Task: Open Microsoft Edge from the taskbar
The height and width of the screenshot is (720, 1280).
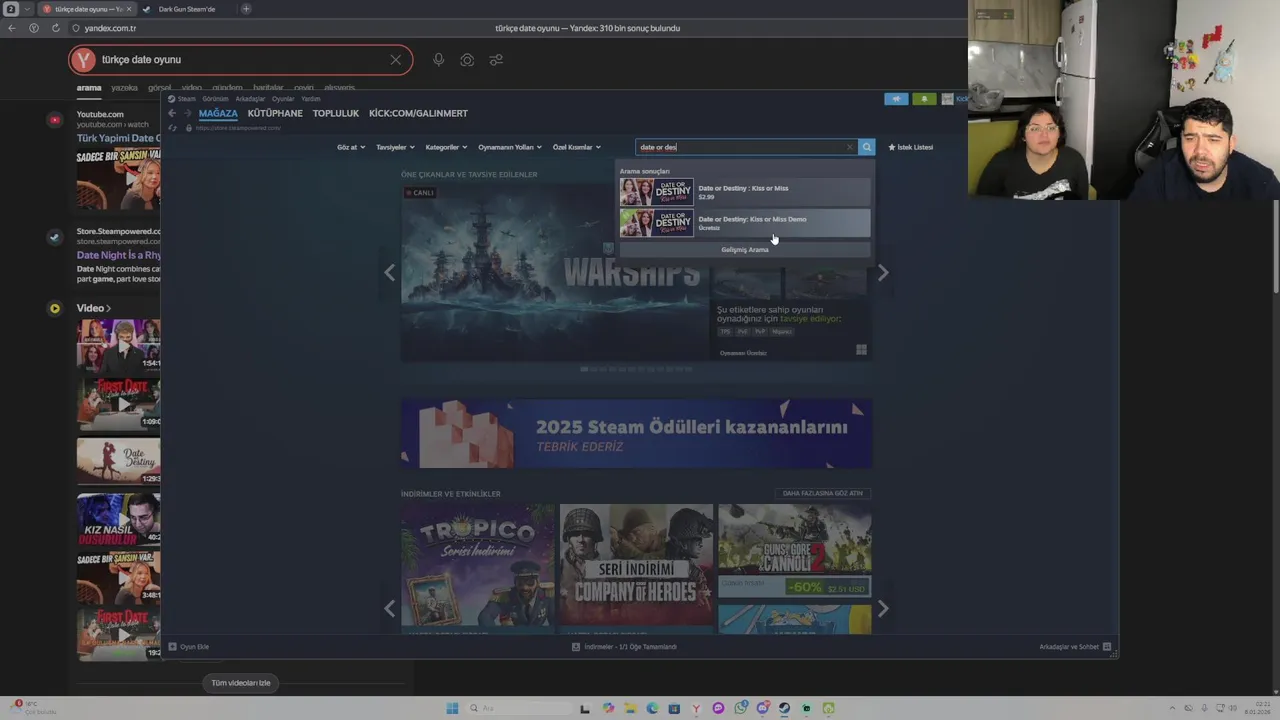Action: click(652, 708)
